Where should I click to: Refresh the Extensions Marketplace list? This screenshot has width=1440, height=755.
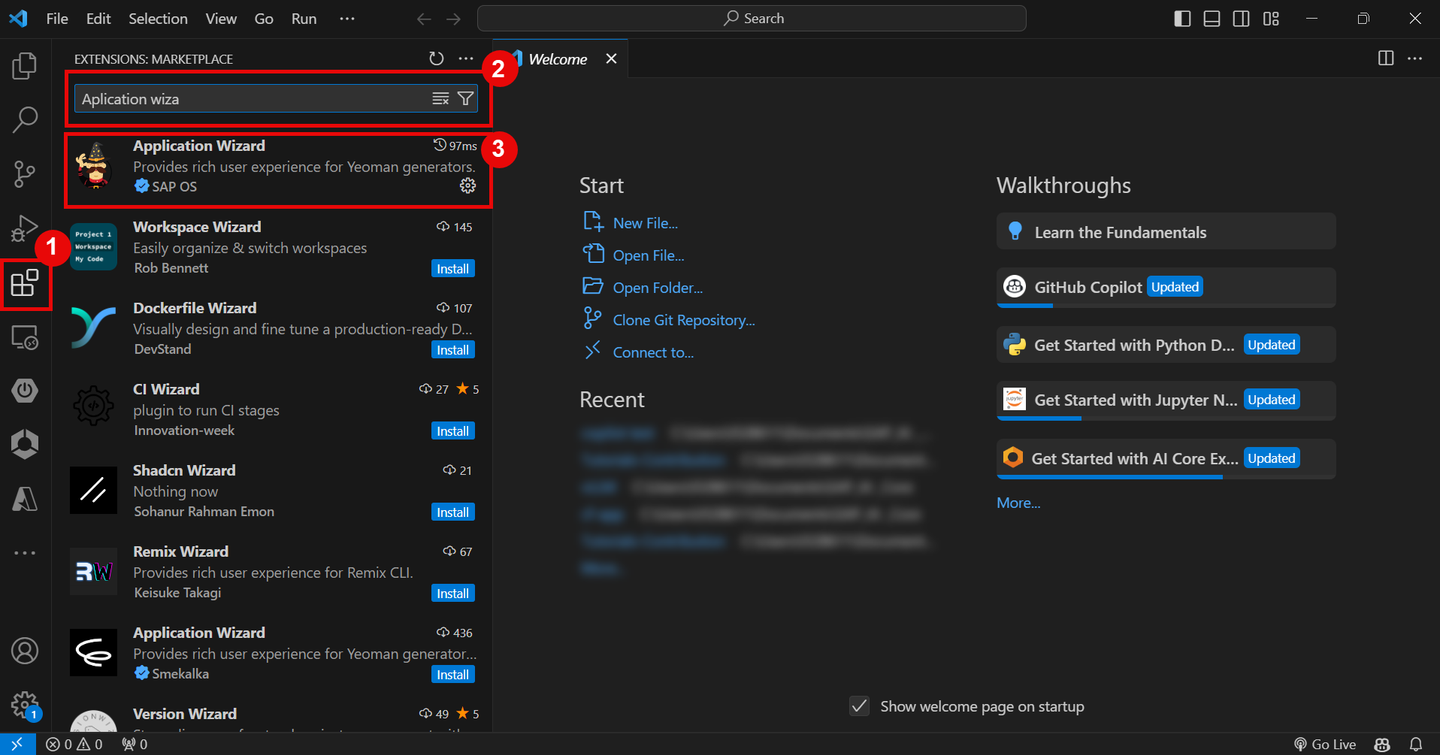pos(436,59)
